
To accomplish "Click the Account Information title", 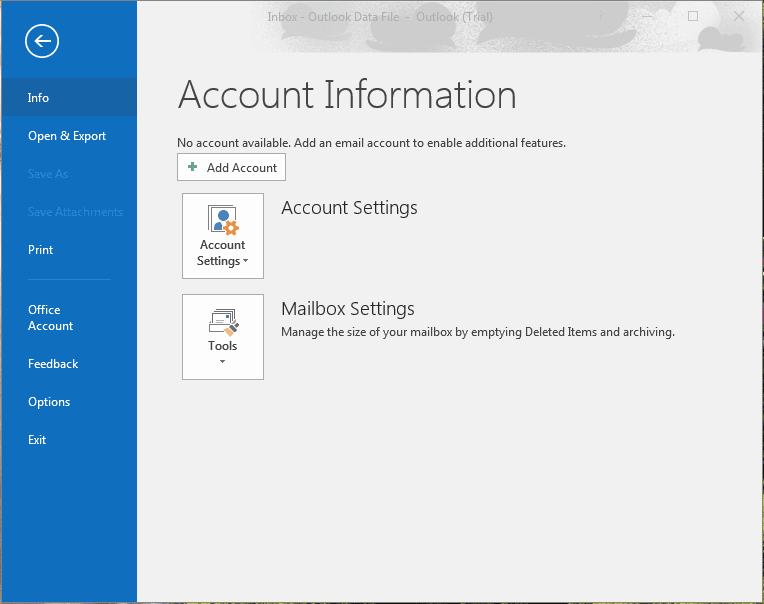I will pyautogui.click(x=347, y=95).
